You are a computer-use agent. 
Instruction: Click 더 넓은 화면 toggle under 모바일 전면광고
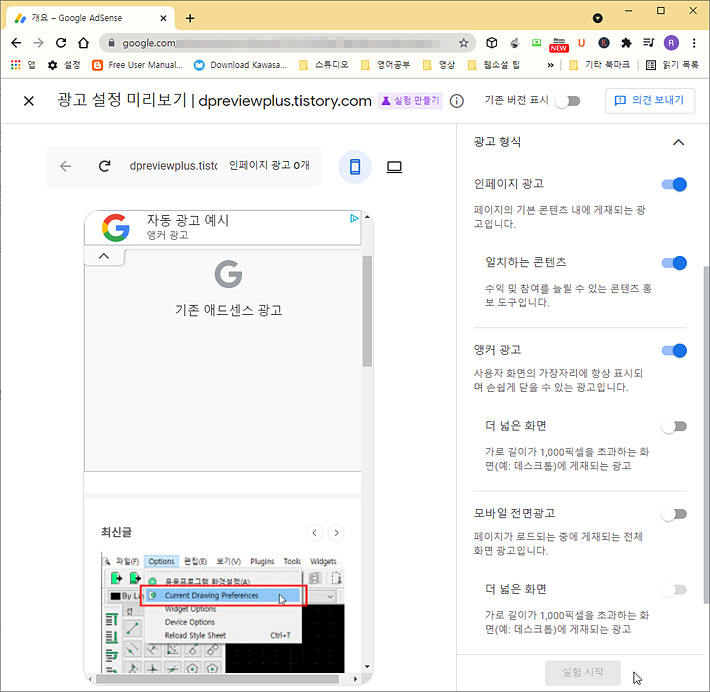[674, 590]
